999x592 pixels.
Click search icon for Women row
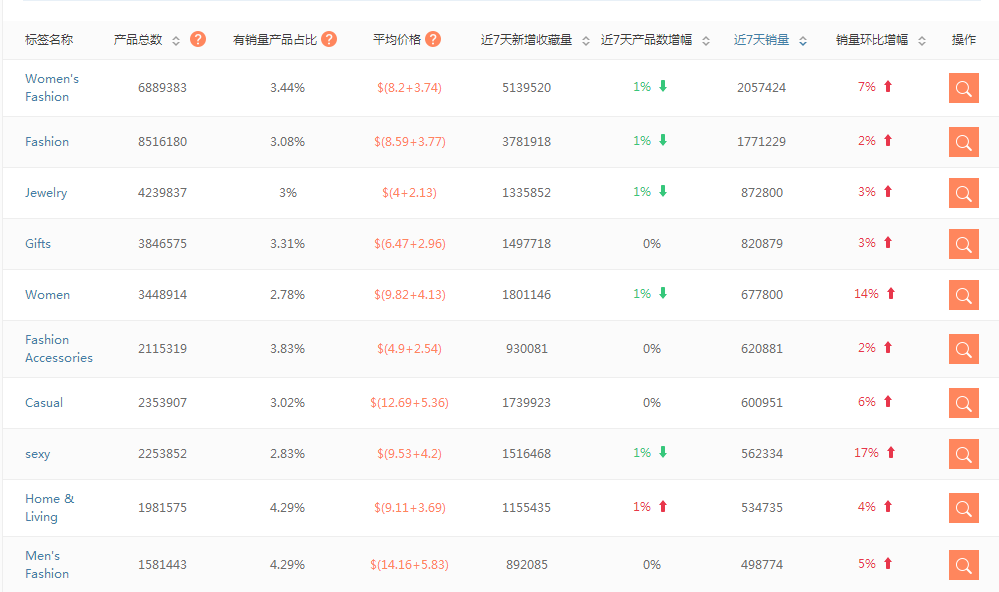963,295
